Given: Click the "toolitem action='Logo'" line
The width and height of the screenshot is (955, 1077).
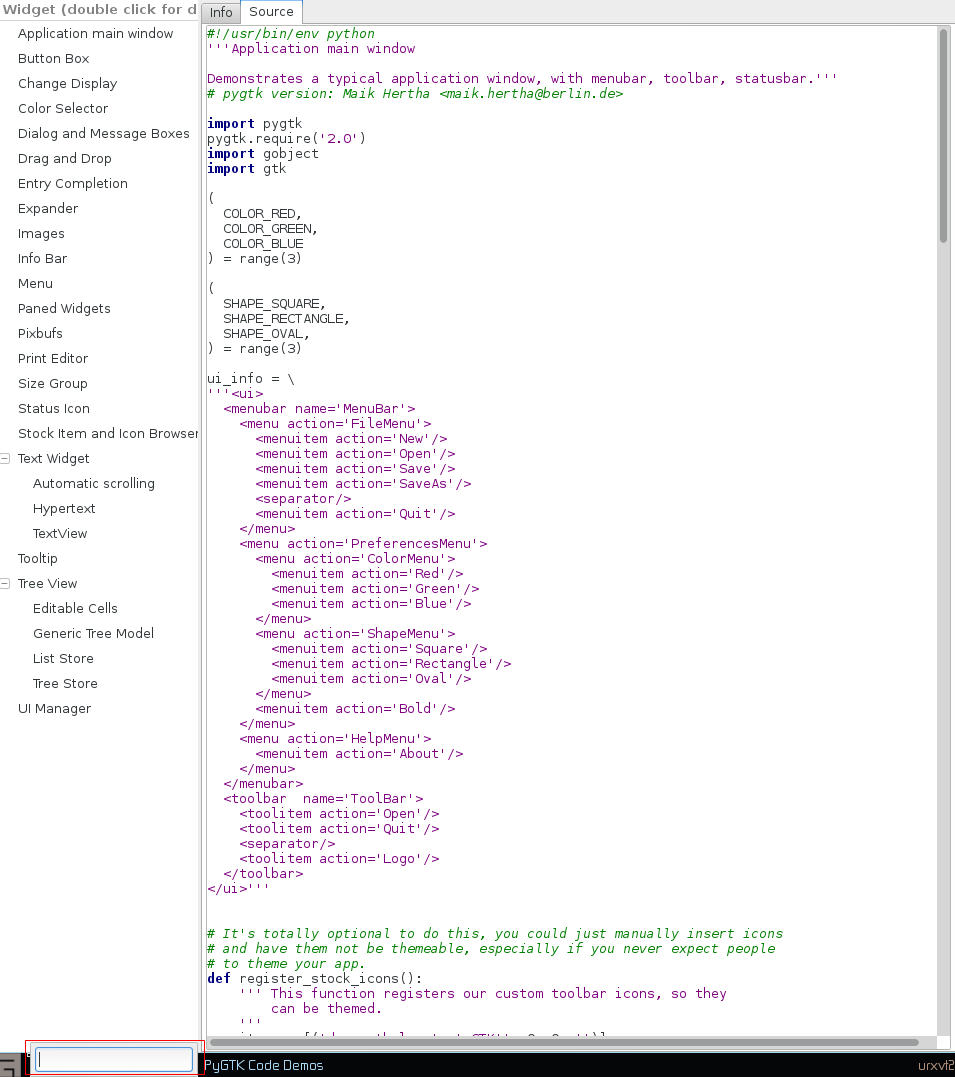Looking at the screenshot, I should [x=339, y=859].
